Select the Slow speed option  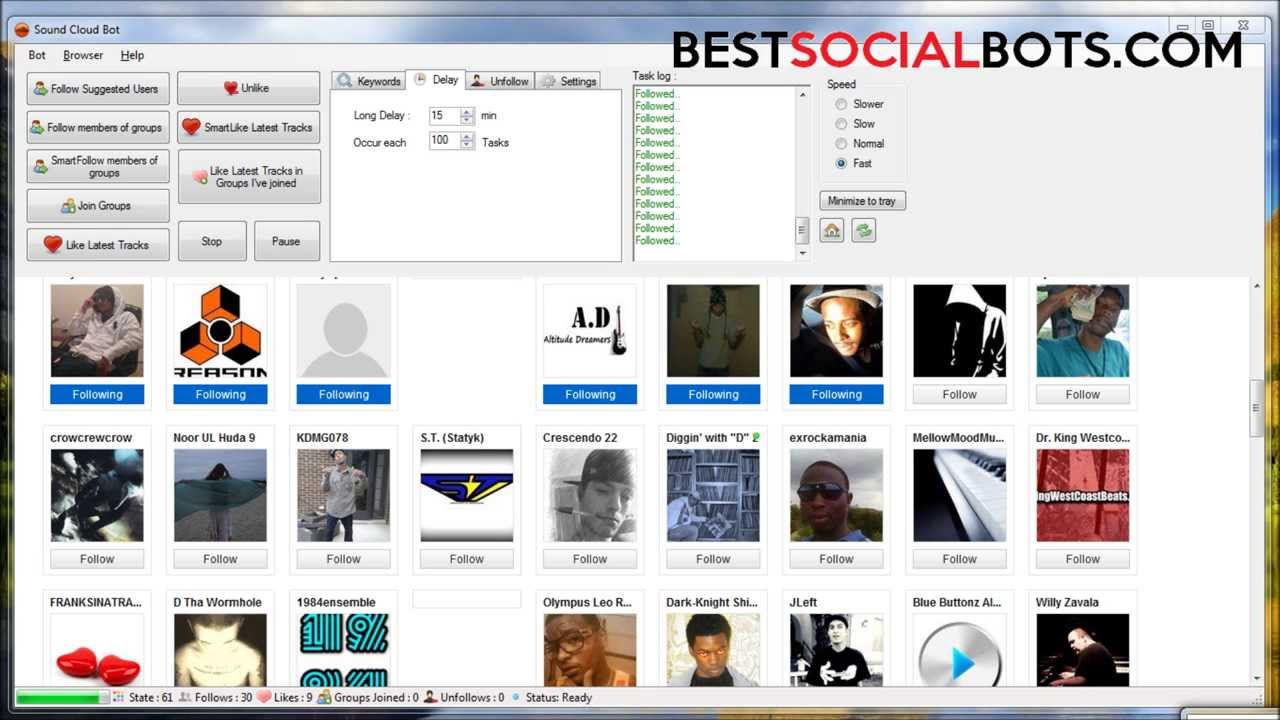coord(841,124)
